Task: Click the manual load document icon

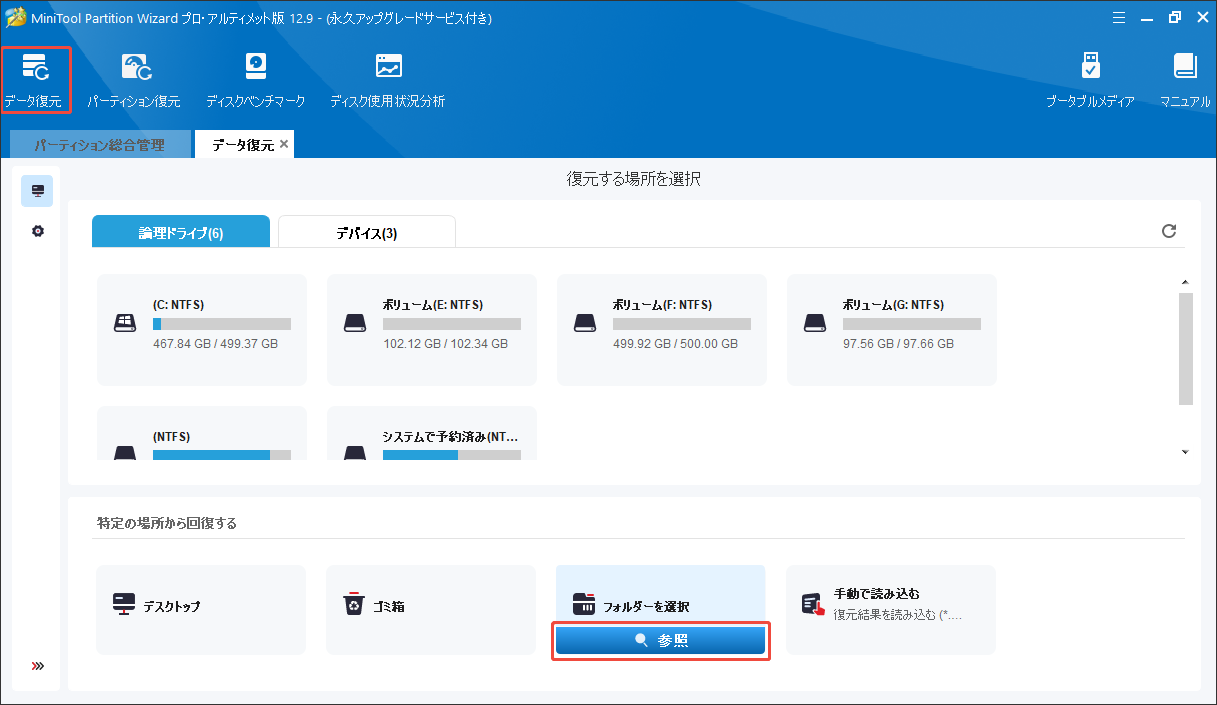Action: [x=813, y=604]
